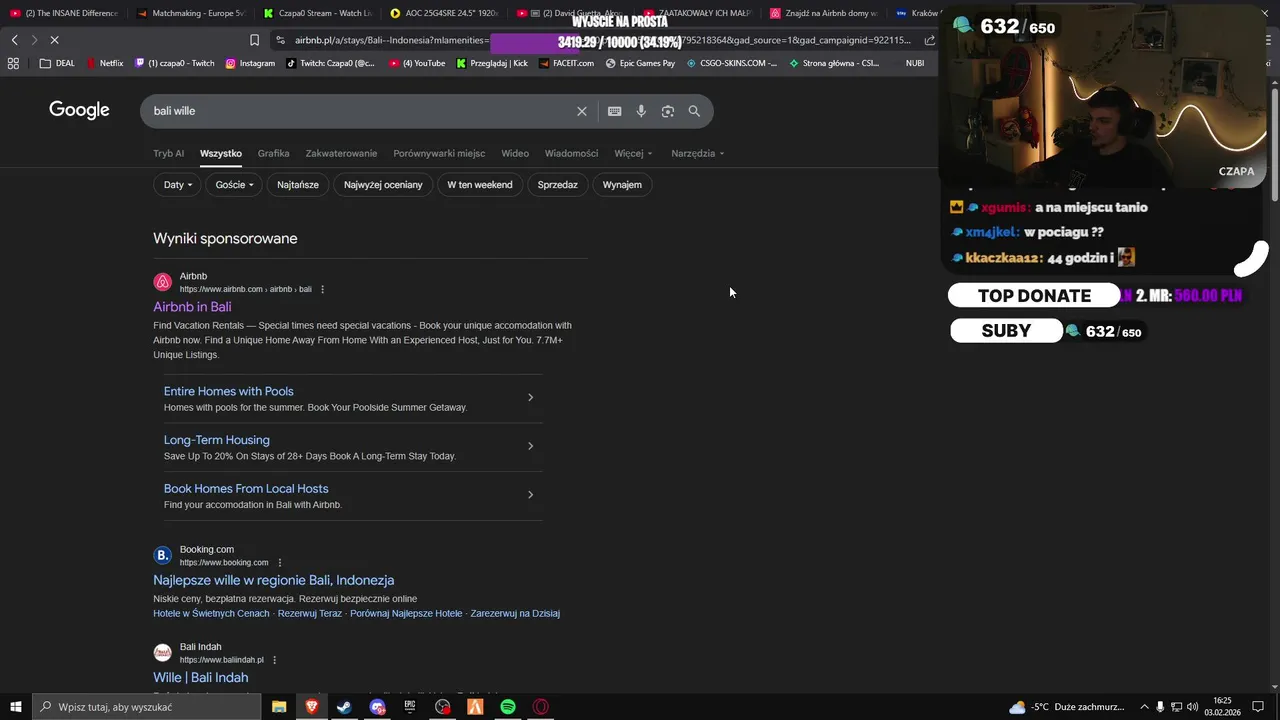
Task: Open File Explorer from the taskbar
Action: click(279, 707)
